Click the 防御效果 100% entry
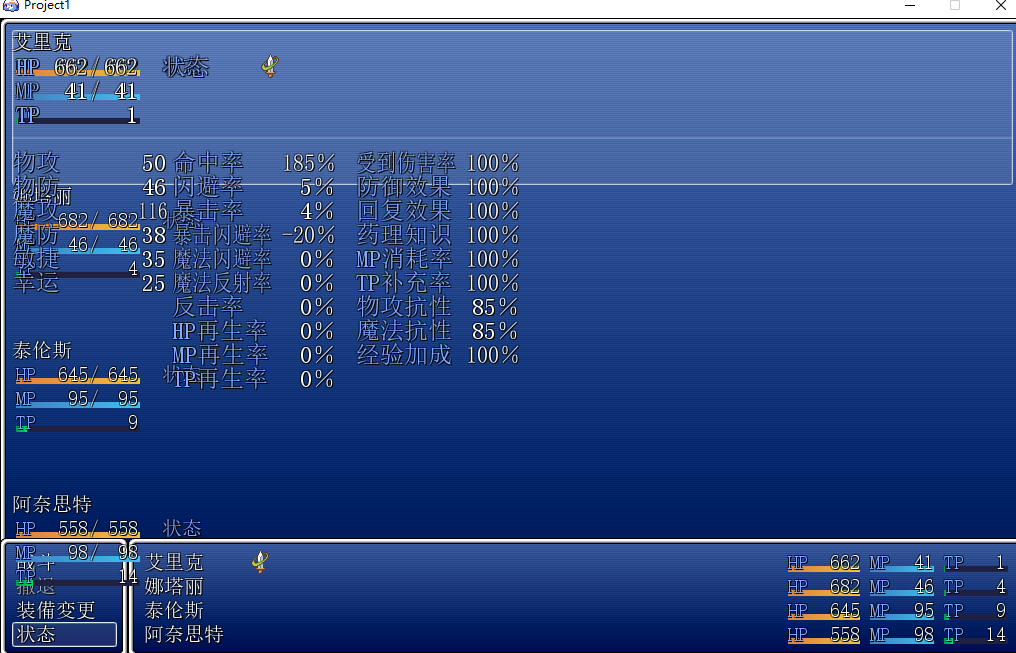 (438, 187)
